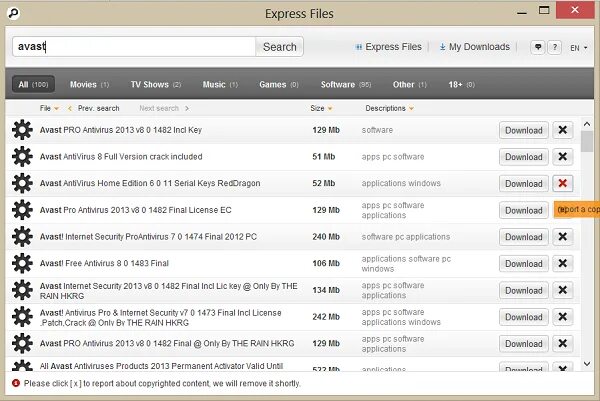Click red X for Avast Home Edition 6 0 11
600x401 pixels.
[x=562, y=183]
